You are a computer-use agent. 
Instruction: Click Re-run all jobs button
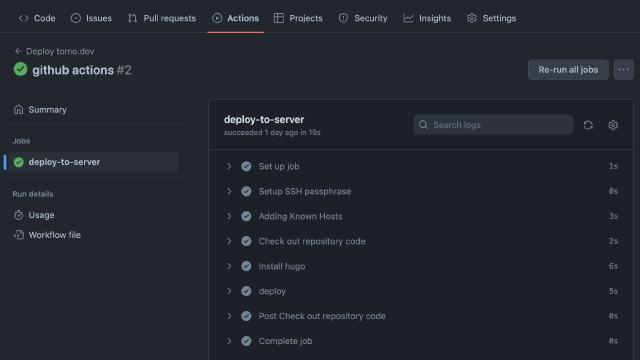point(568,70)
